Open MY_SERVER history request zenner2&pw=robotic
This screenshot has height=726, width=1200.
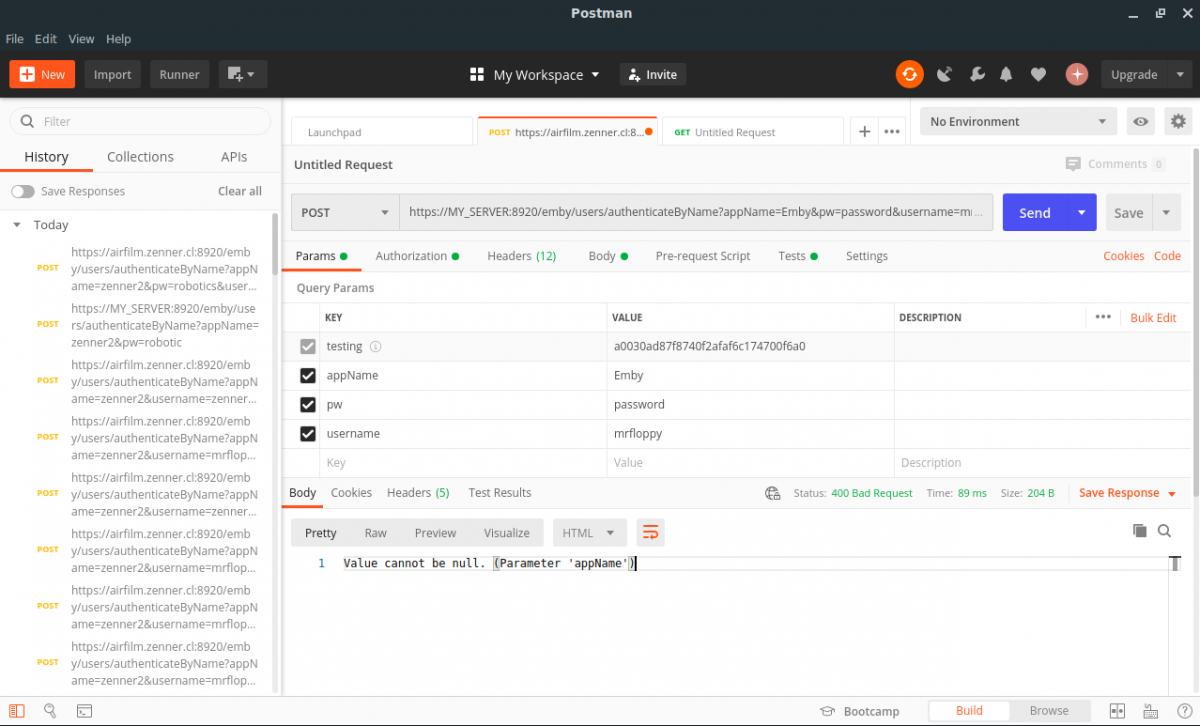coord(164,325)
